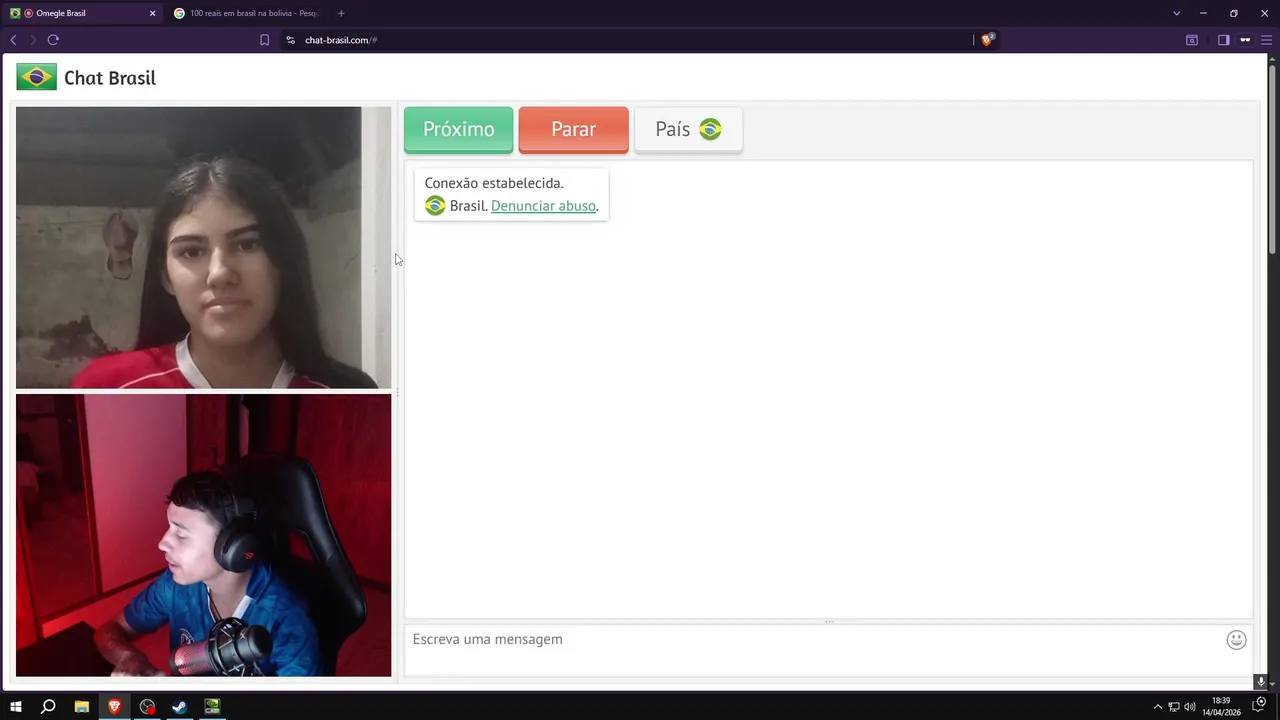Go back in browser history

pos(13,40)
